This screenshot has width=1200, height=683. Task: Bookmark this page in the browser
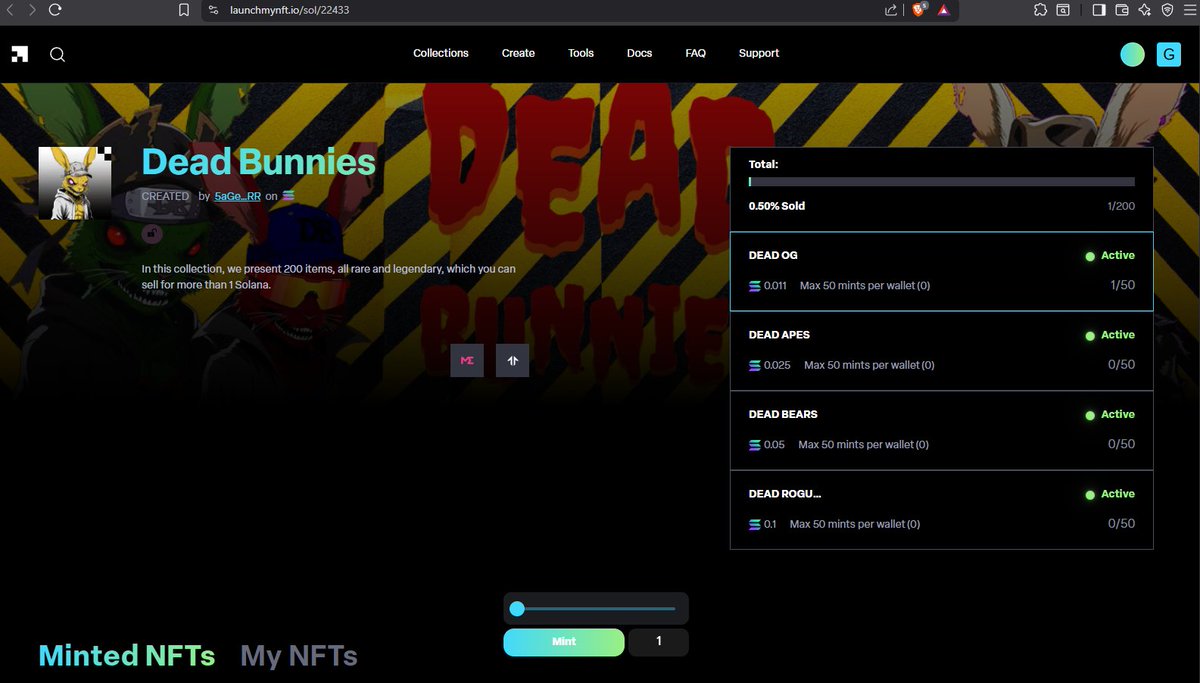click(183, 10)
